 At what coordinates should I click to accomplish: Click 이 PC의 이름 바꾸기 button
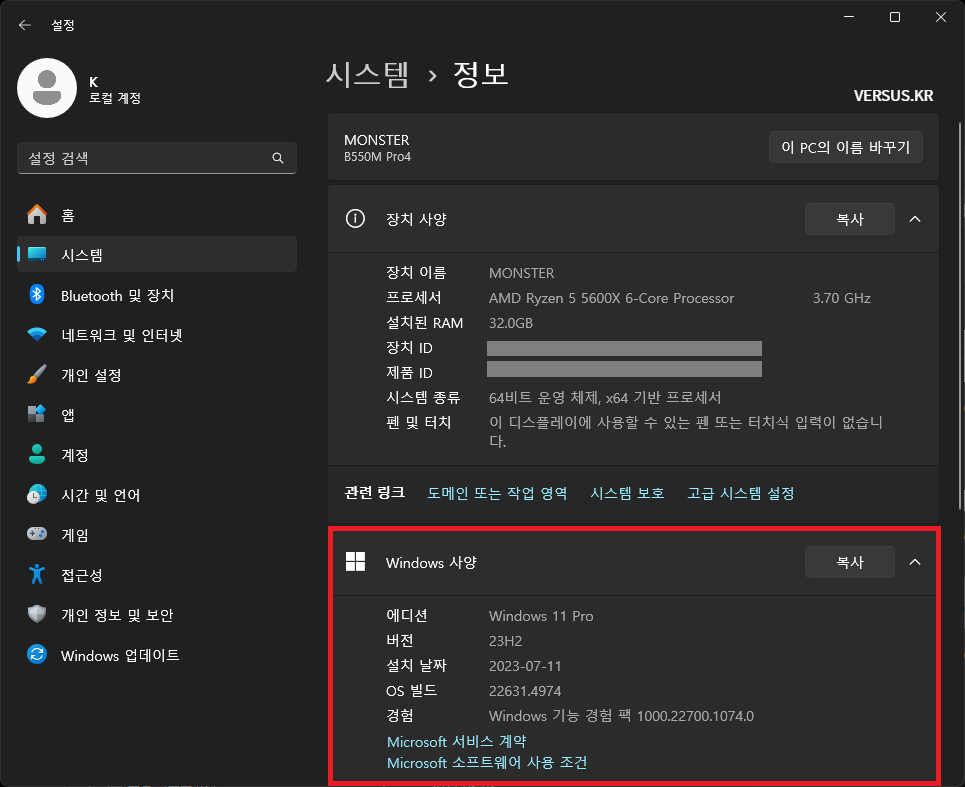pos(846,147)
